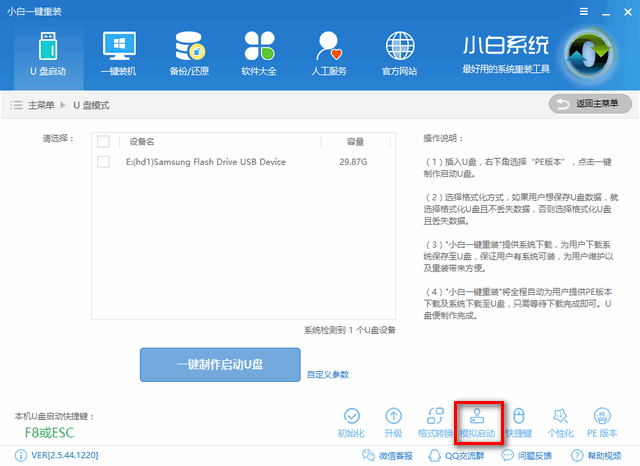Image resolution: width=640 pixels, height=466 pixels.
Task: Open the 快捷键 shortcut key lookup
Action: [x=517, y=423]
